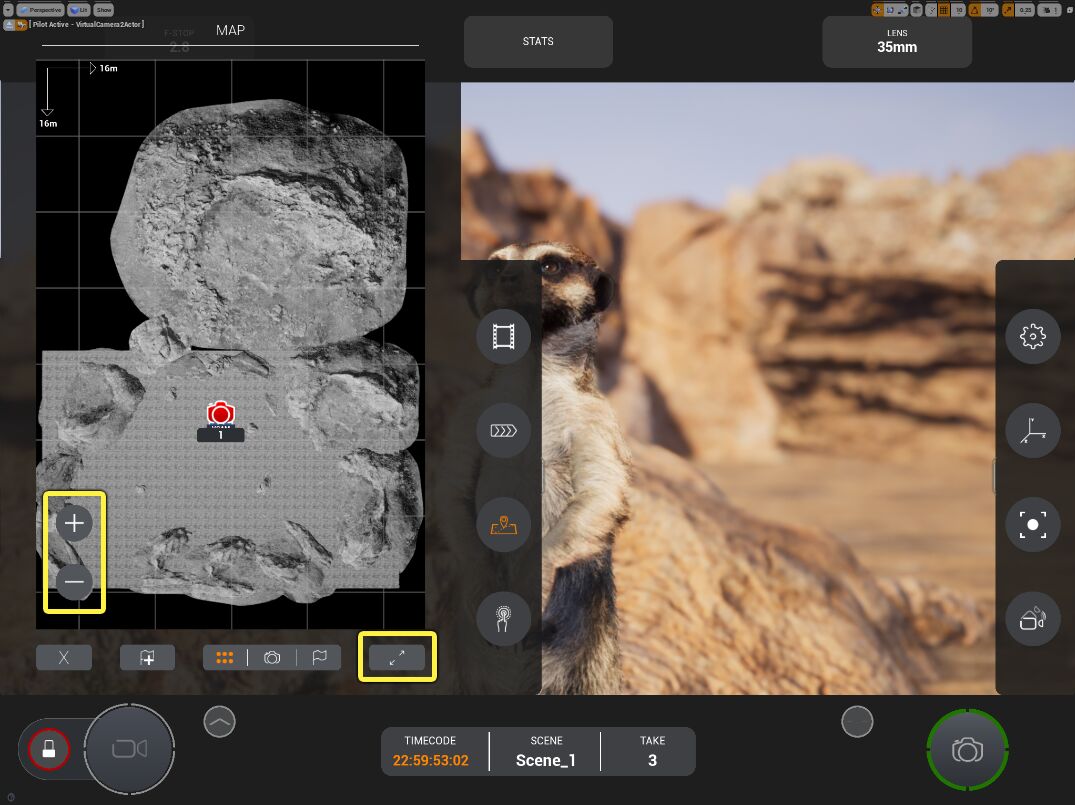The width and height of the screenshot is (1075, 805).
Task: Open the playback chevrons panel
Action: coord(504,431)
